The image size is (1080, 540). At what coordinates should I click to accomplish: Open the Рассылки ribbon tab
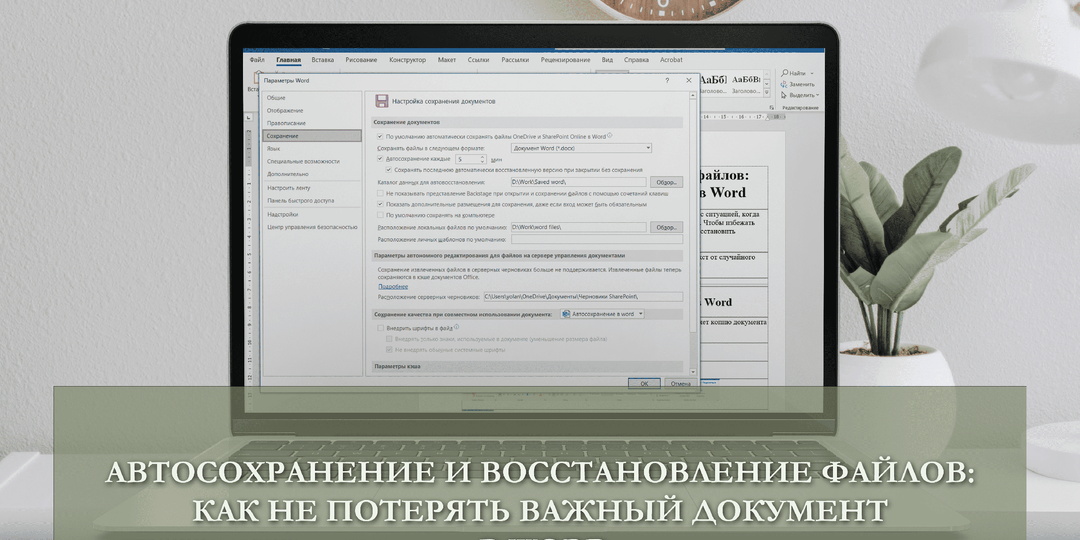pos(515,60)
